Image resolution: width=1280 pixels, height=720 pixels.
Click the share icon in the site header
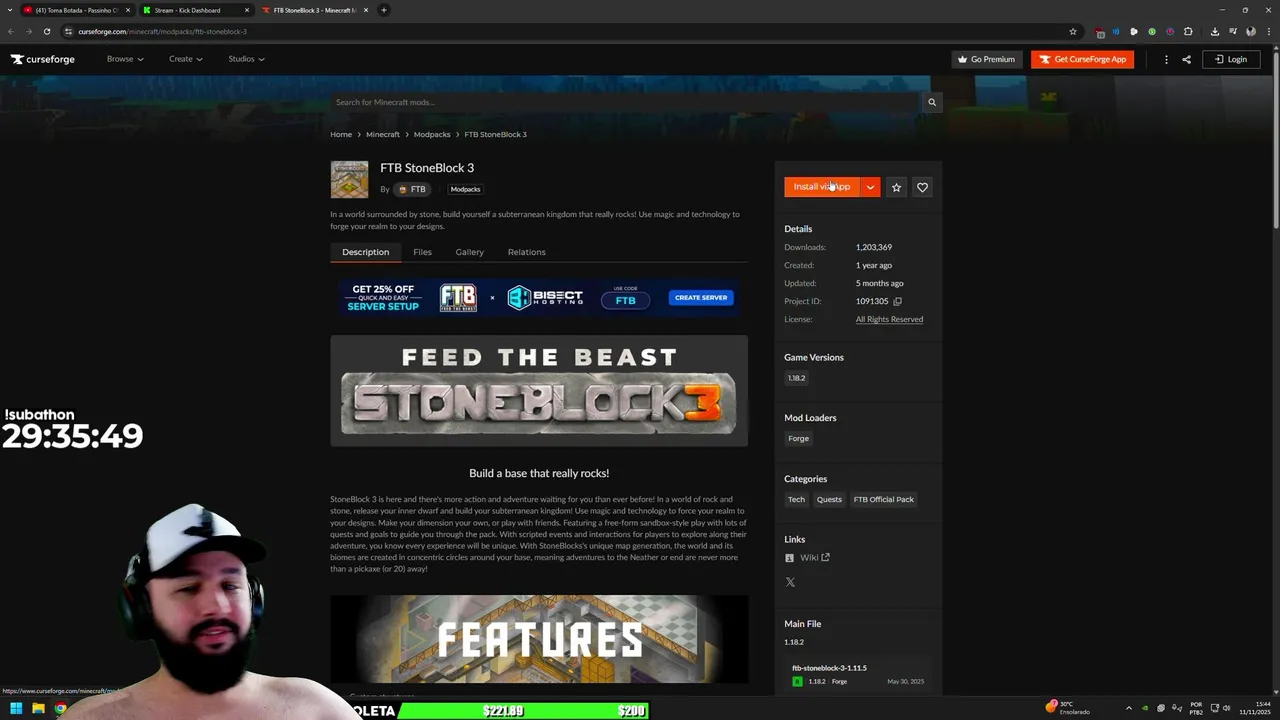(1186, 59)
